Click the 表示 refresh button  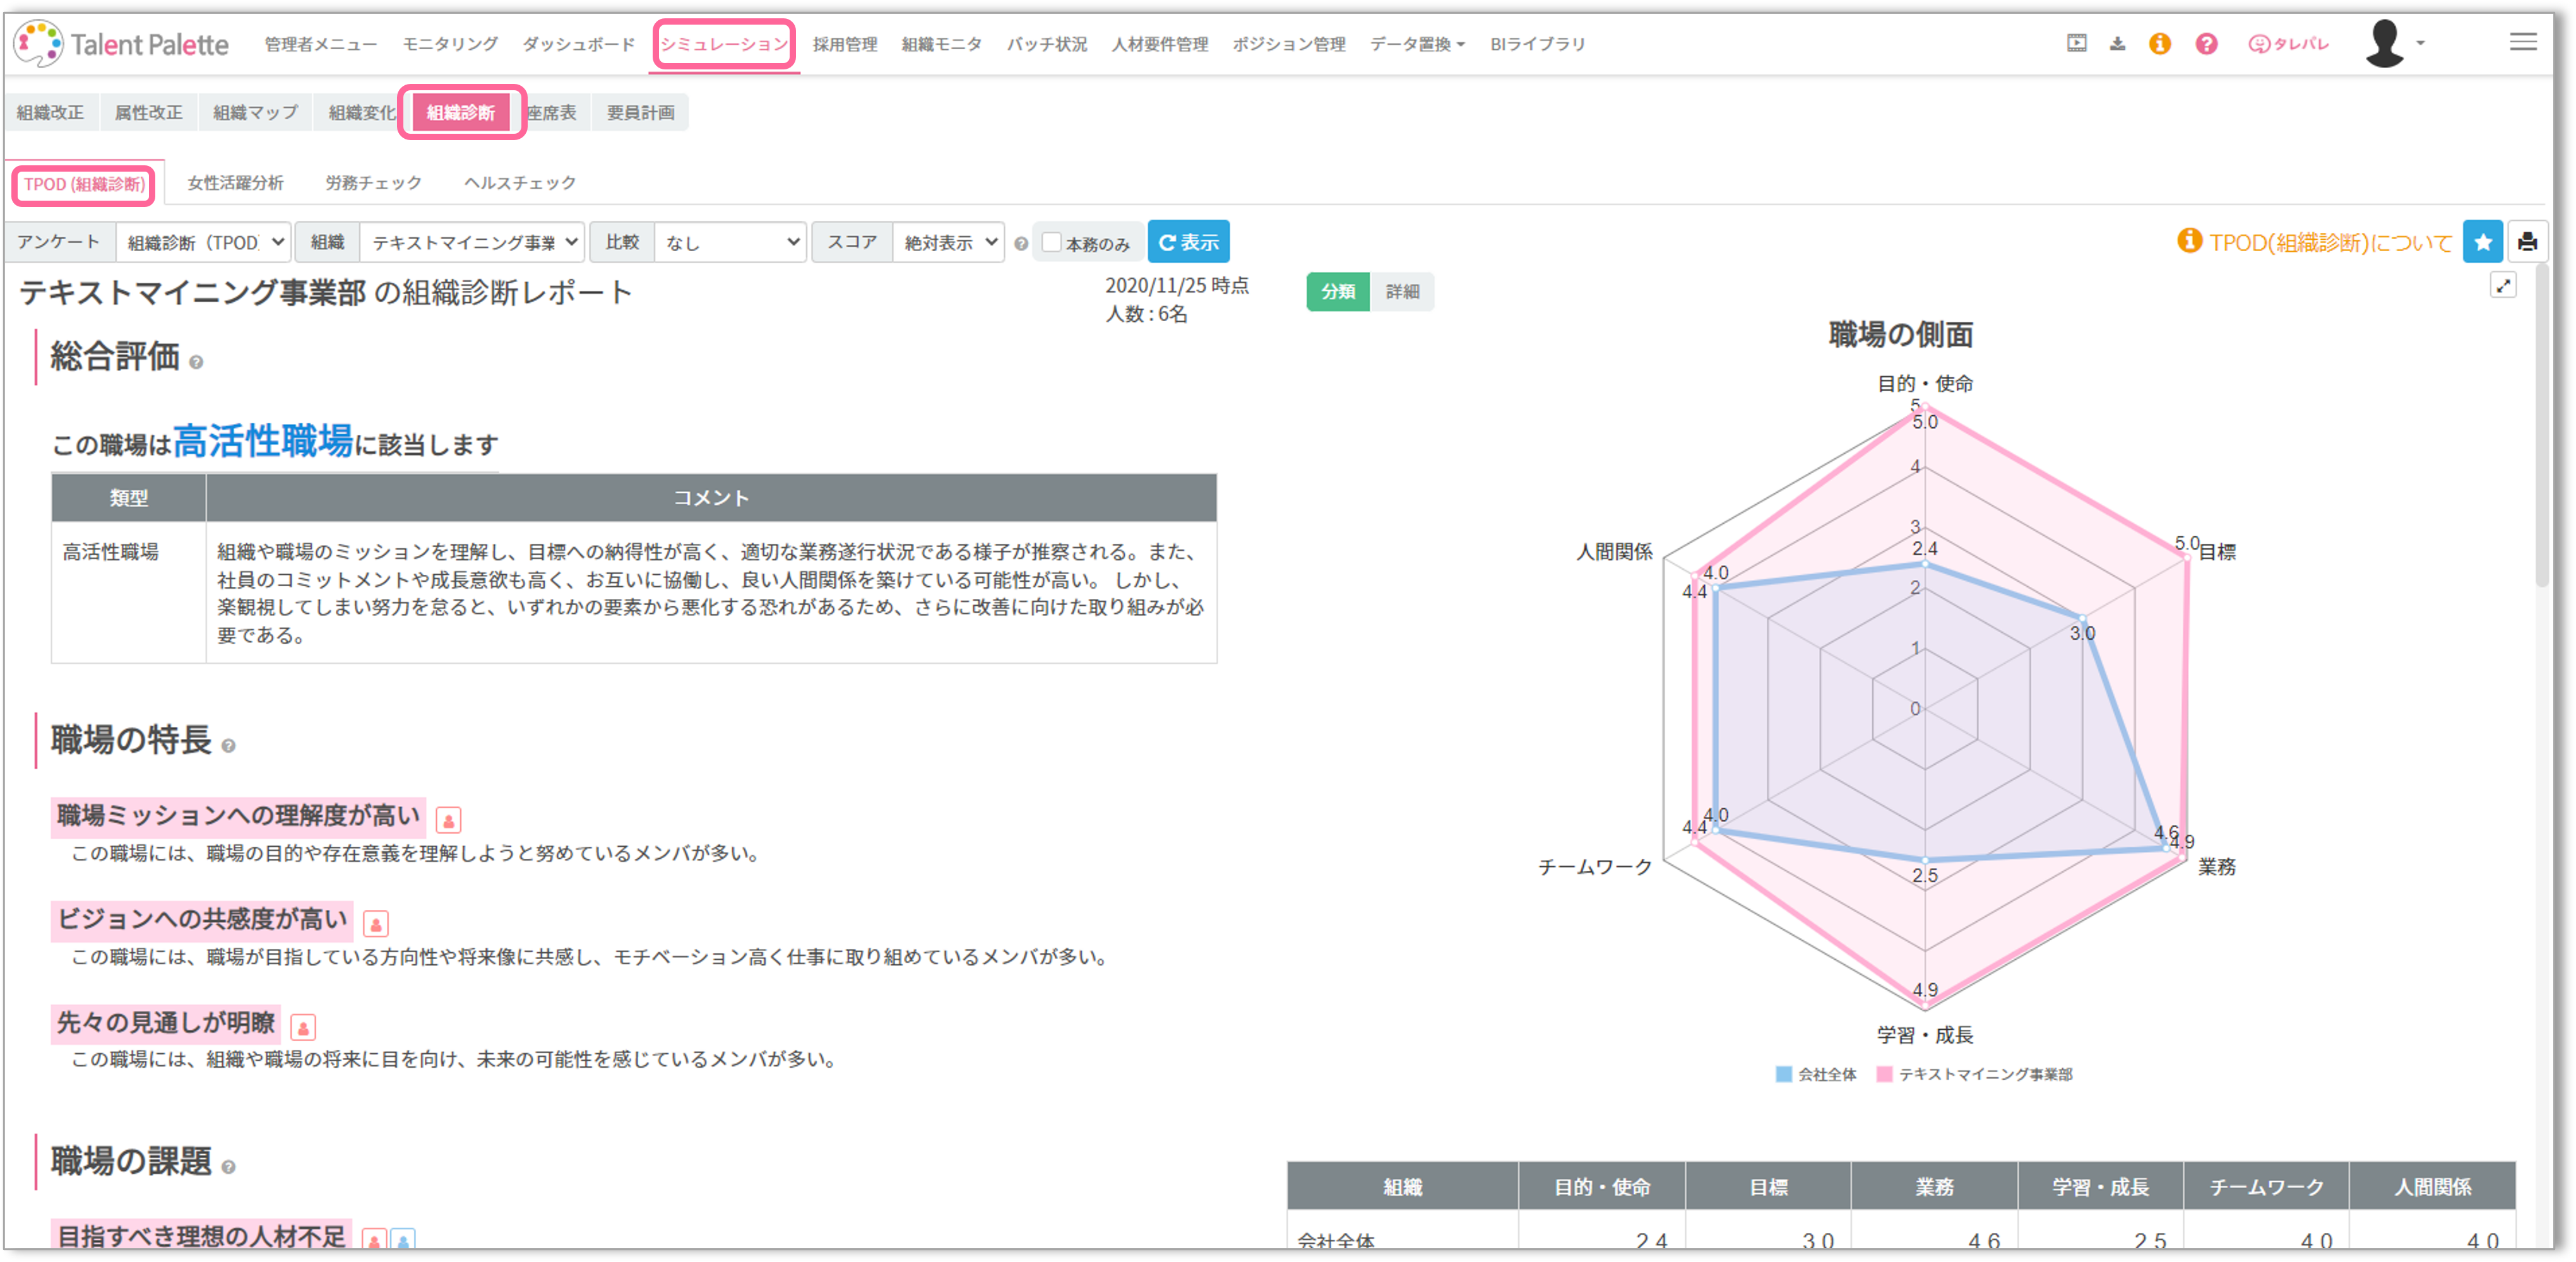click(1188, 242)
